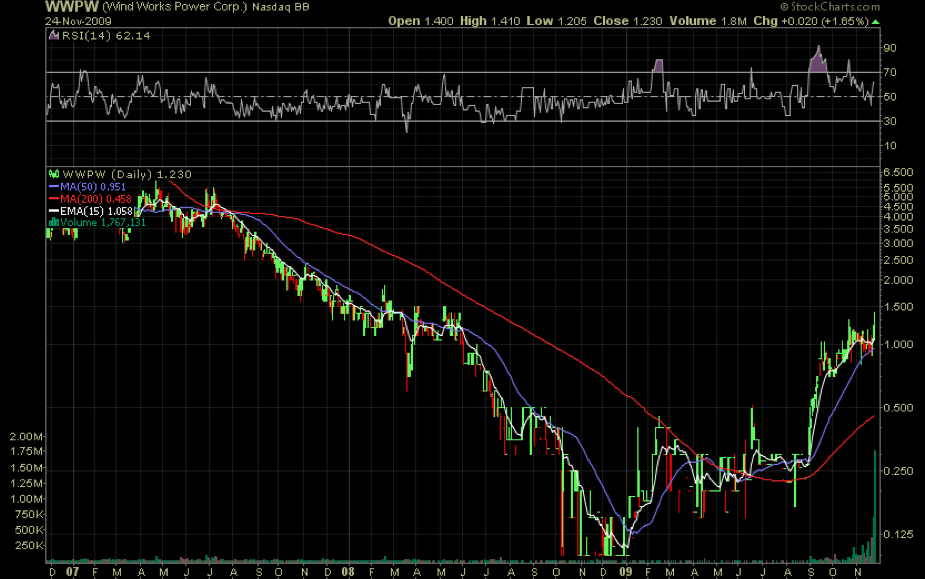Click the High 1.410 value
The width and height of the screenshot is (925, 579).
point(490,21)
